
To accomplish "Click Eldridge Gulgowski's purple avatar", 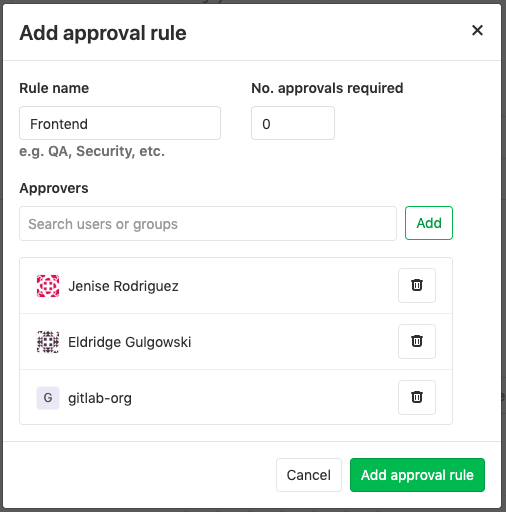I will pyautogui.click(x=48, y=342).
